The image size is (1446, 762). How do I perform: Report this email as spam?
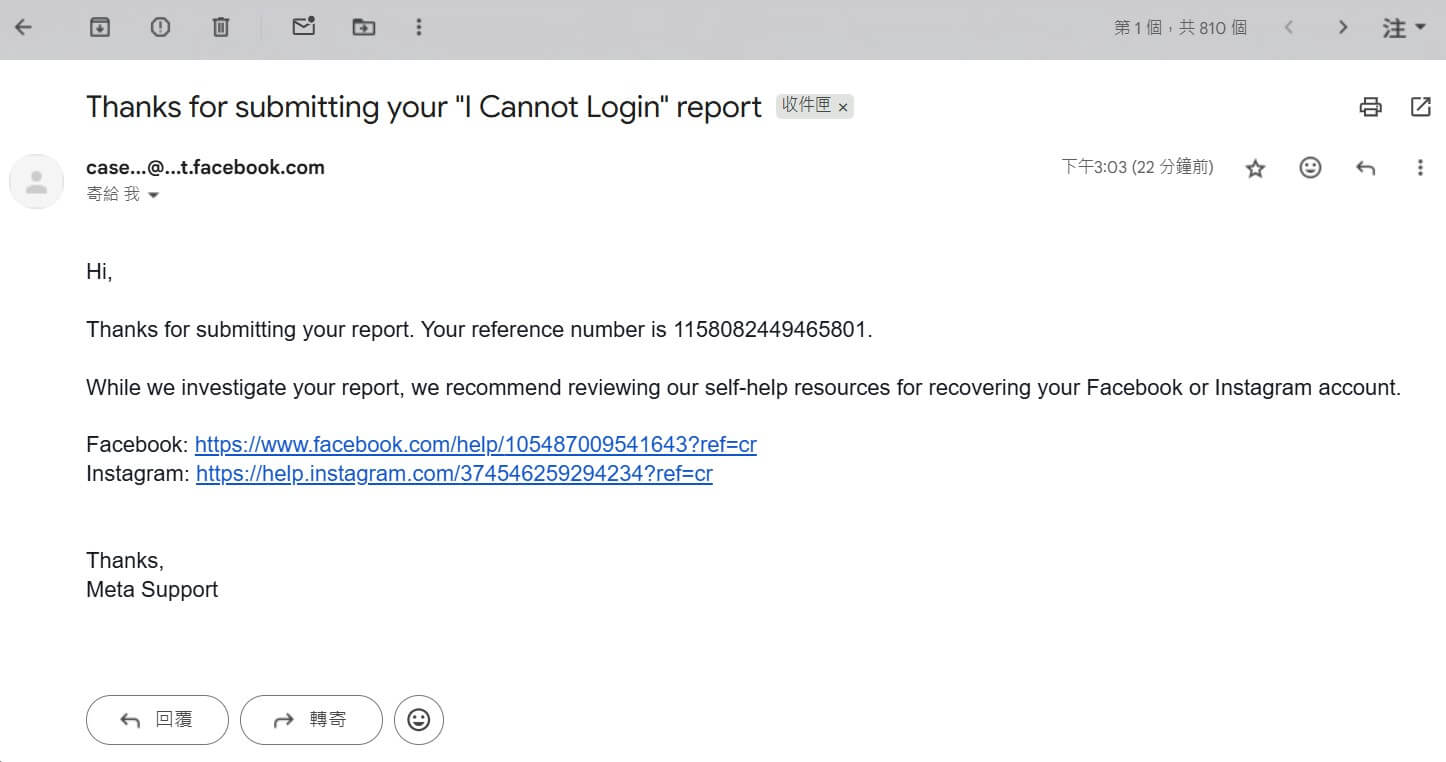click(160, 27)
